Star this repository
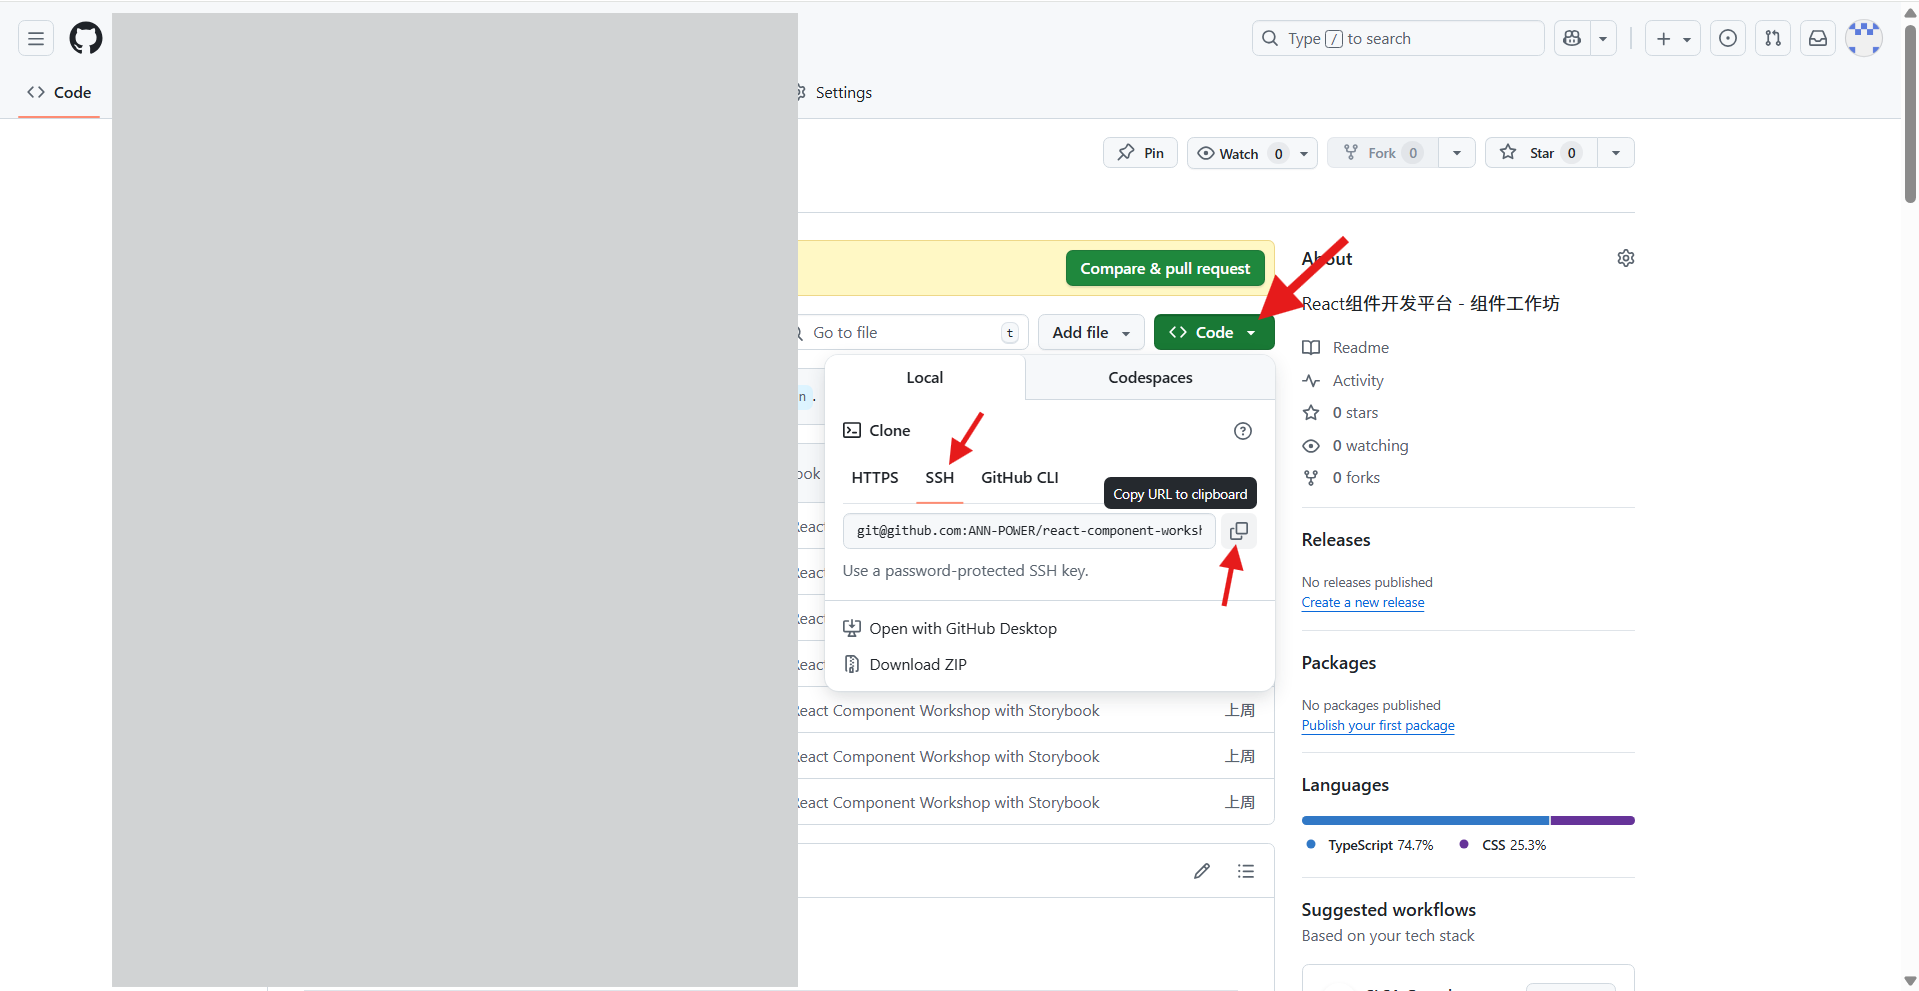Image resolution: width=1919 pixels, height=991 pixels. 1541,153
